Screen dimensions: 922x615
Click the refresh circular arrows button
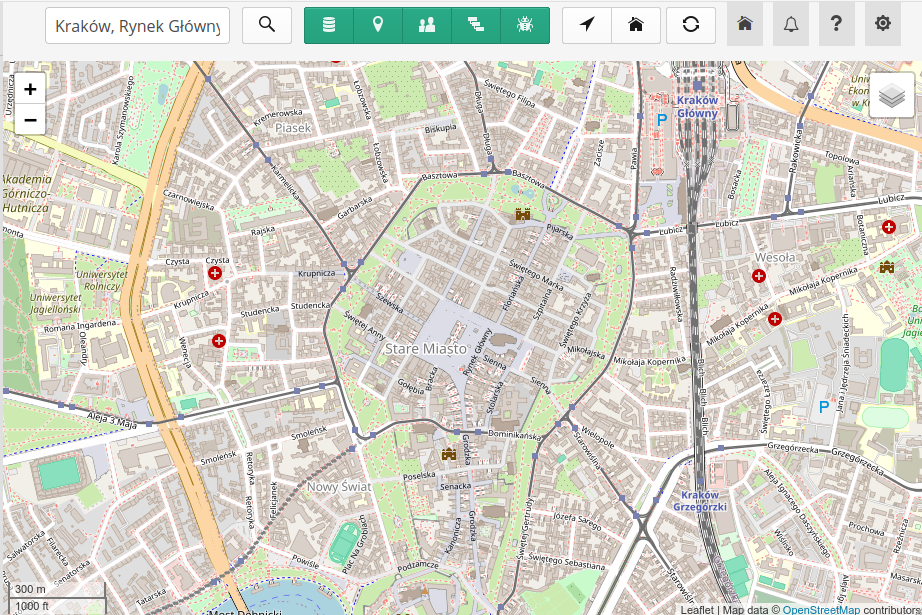click(x=691, y=25)
